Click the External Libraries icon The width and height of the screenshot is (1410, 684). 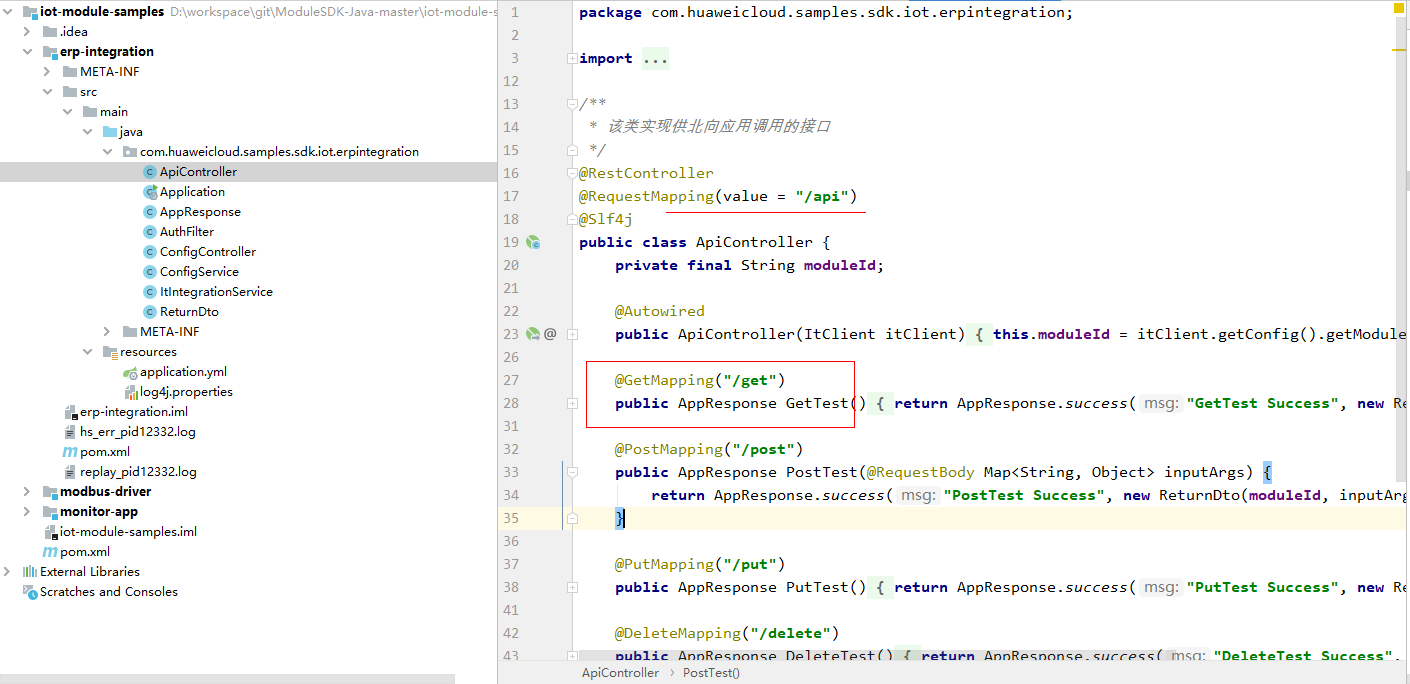pos(29,572)
